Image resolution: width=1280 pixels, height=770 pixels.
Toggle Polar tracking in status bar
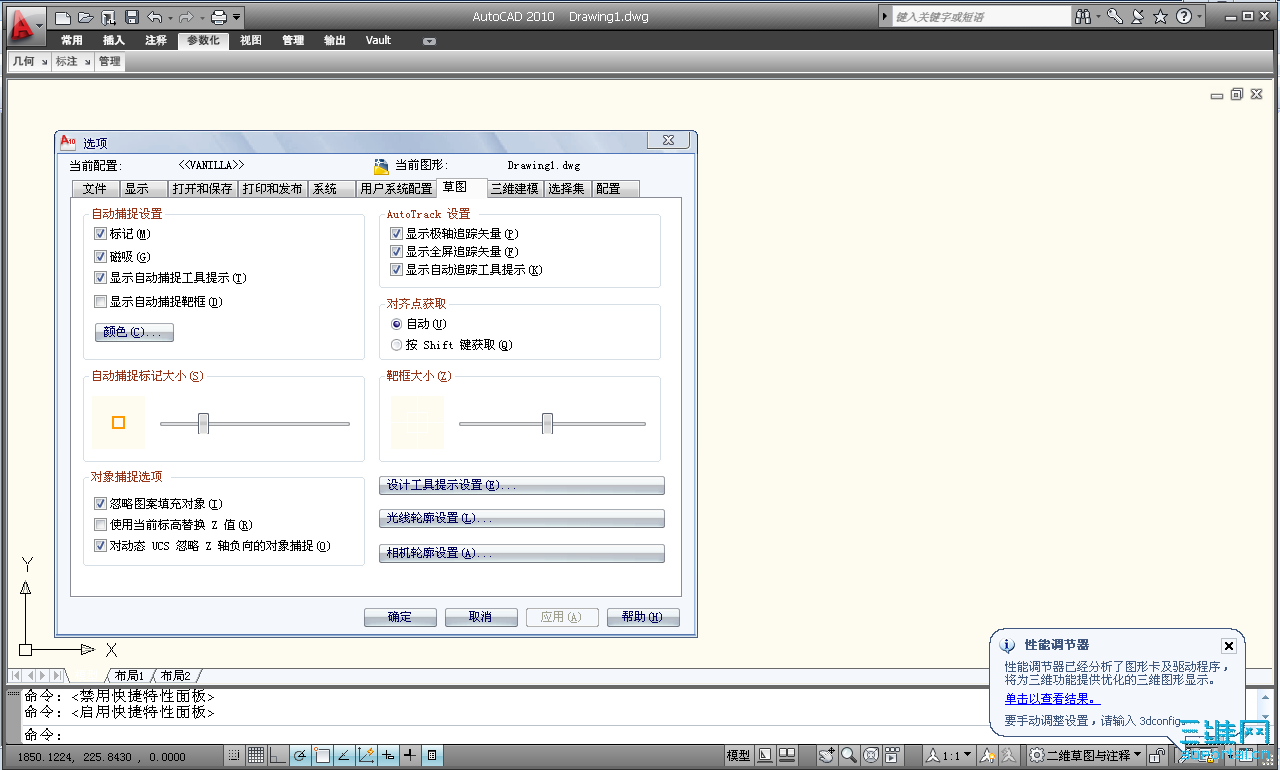click(x=299, y=755)
